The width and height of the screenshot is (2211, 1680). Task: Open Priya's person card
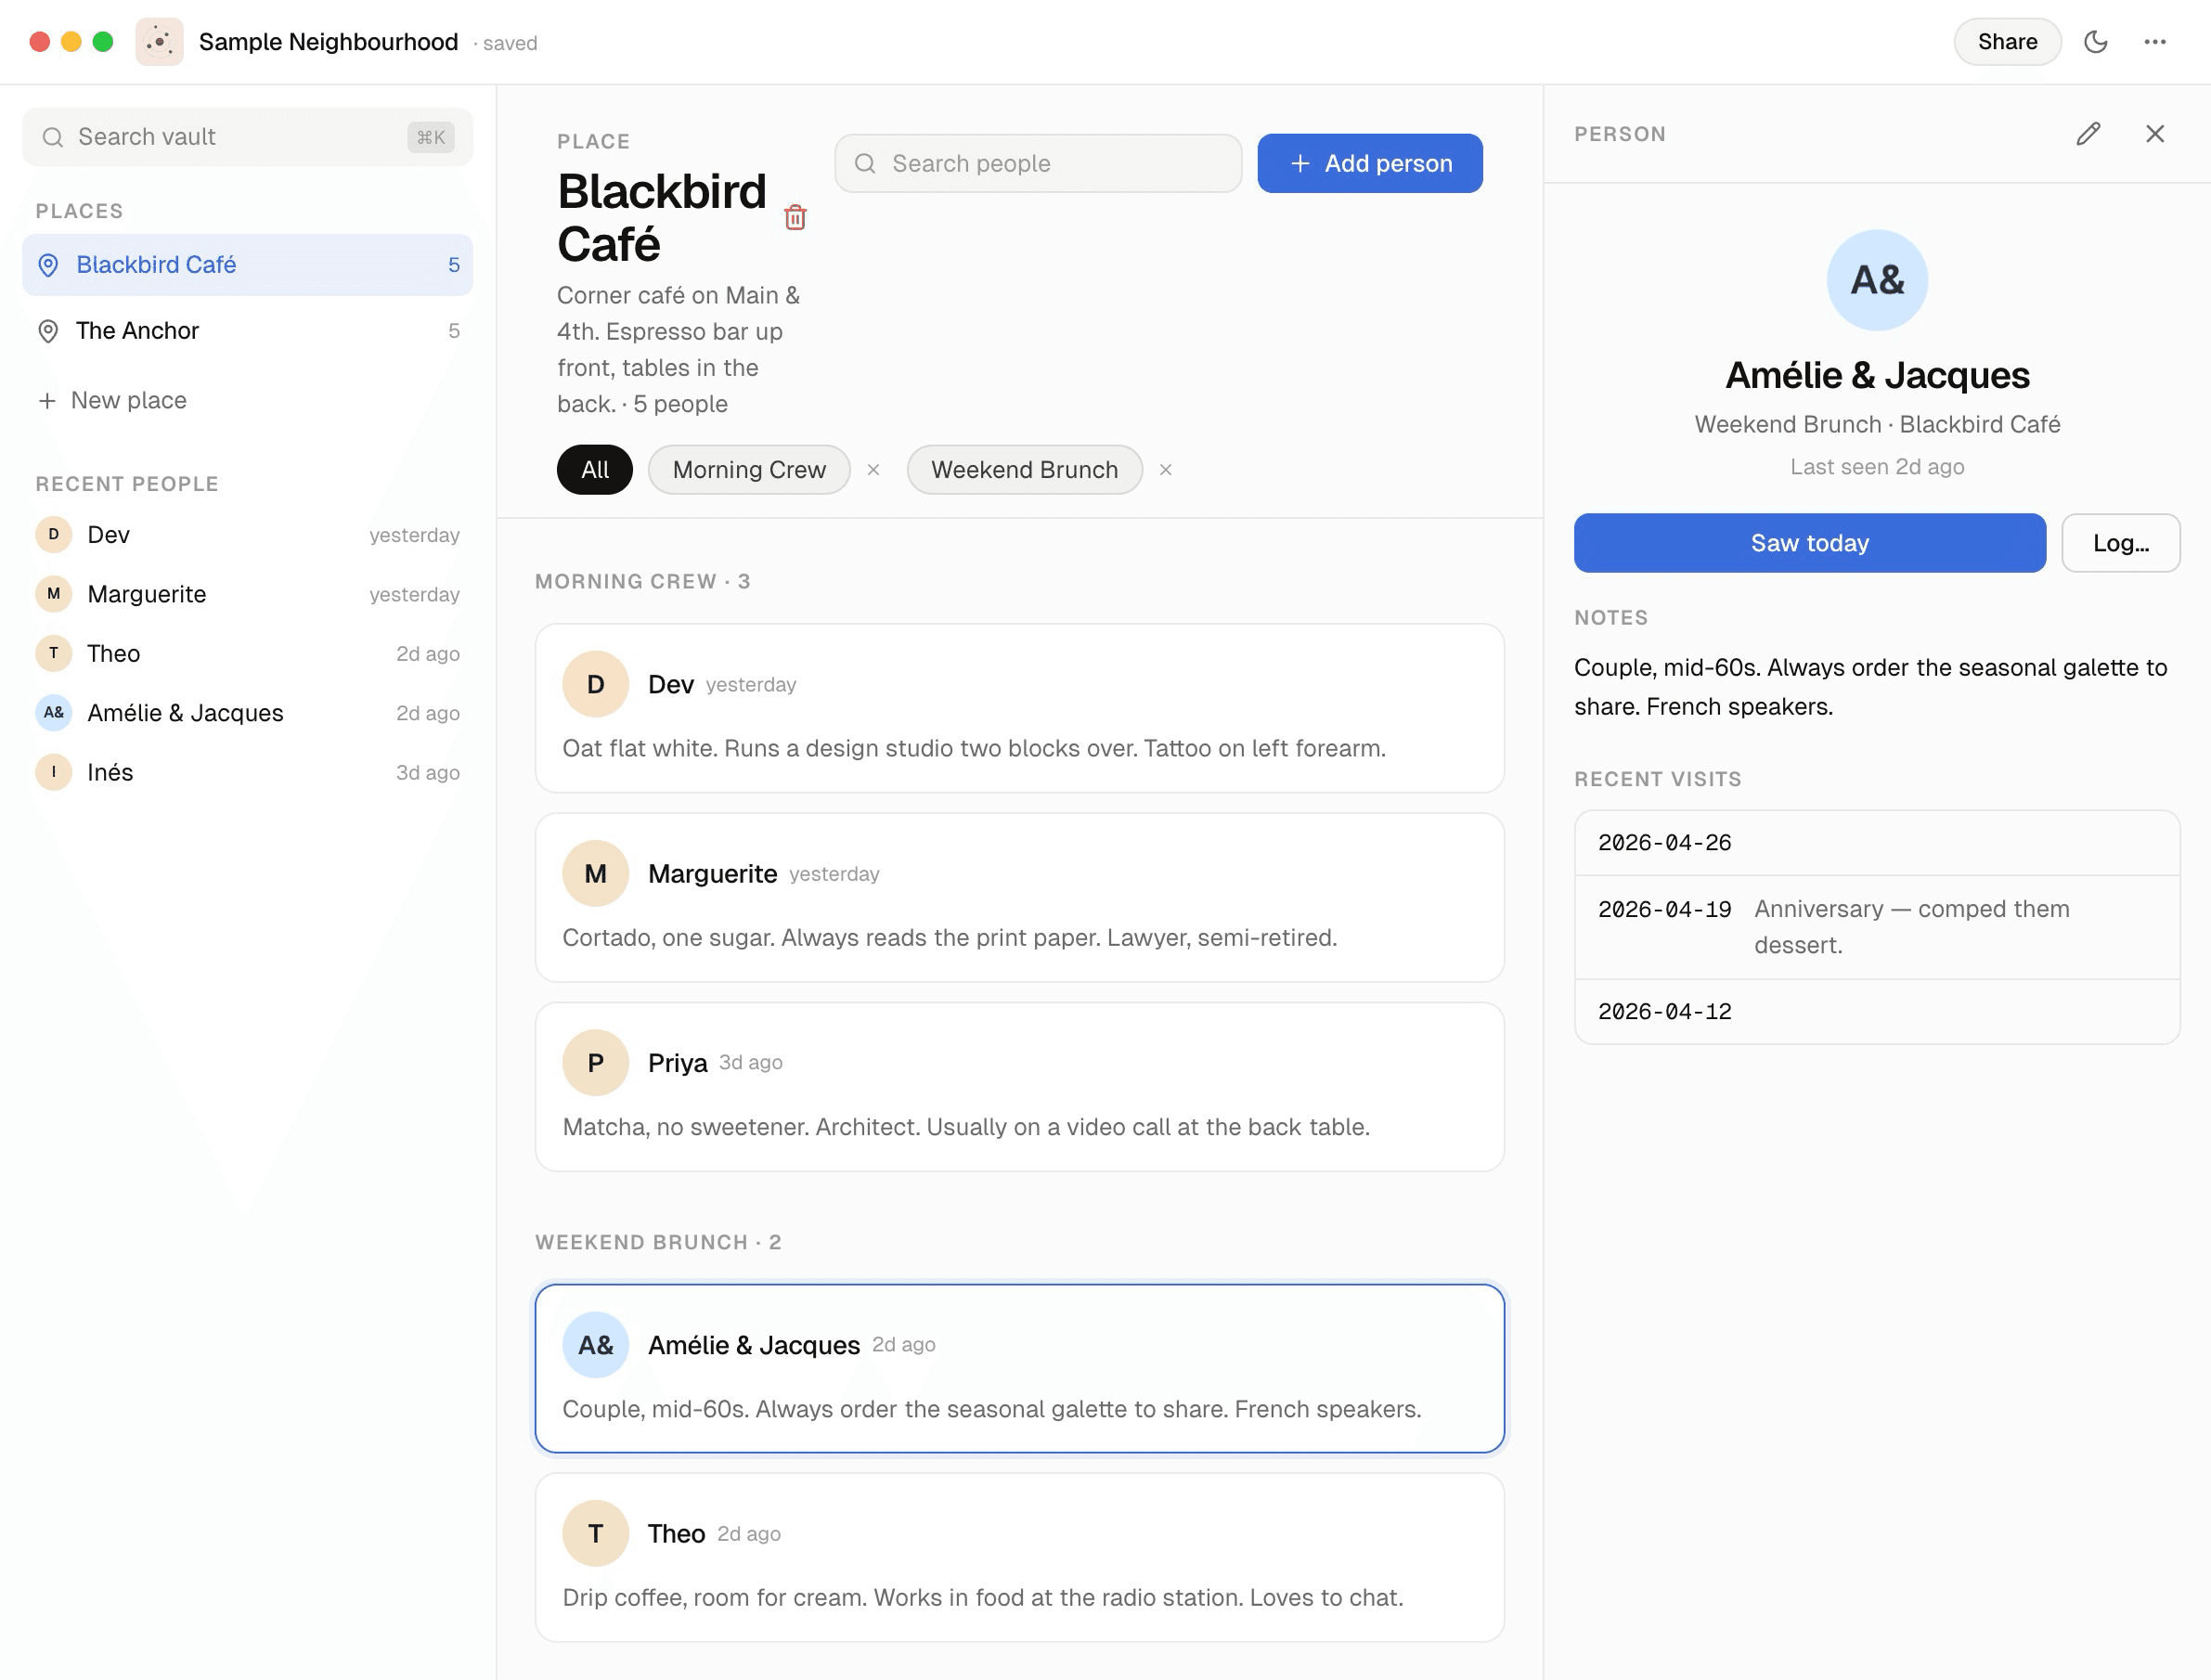pos(1019,1087)
